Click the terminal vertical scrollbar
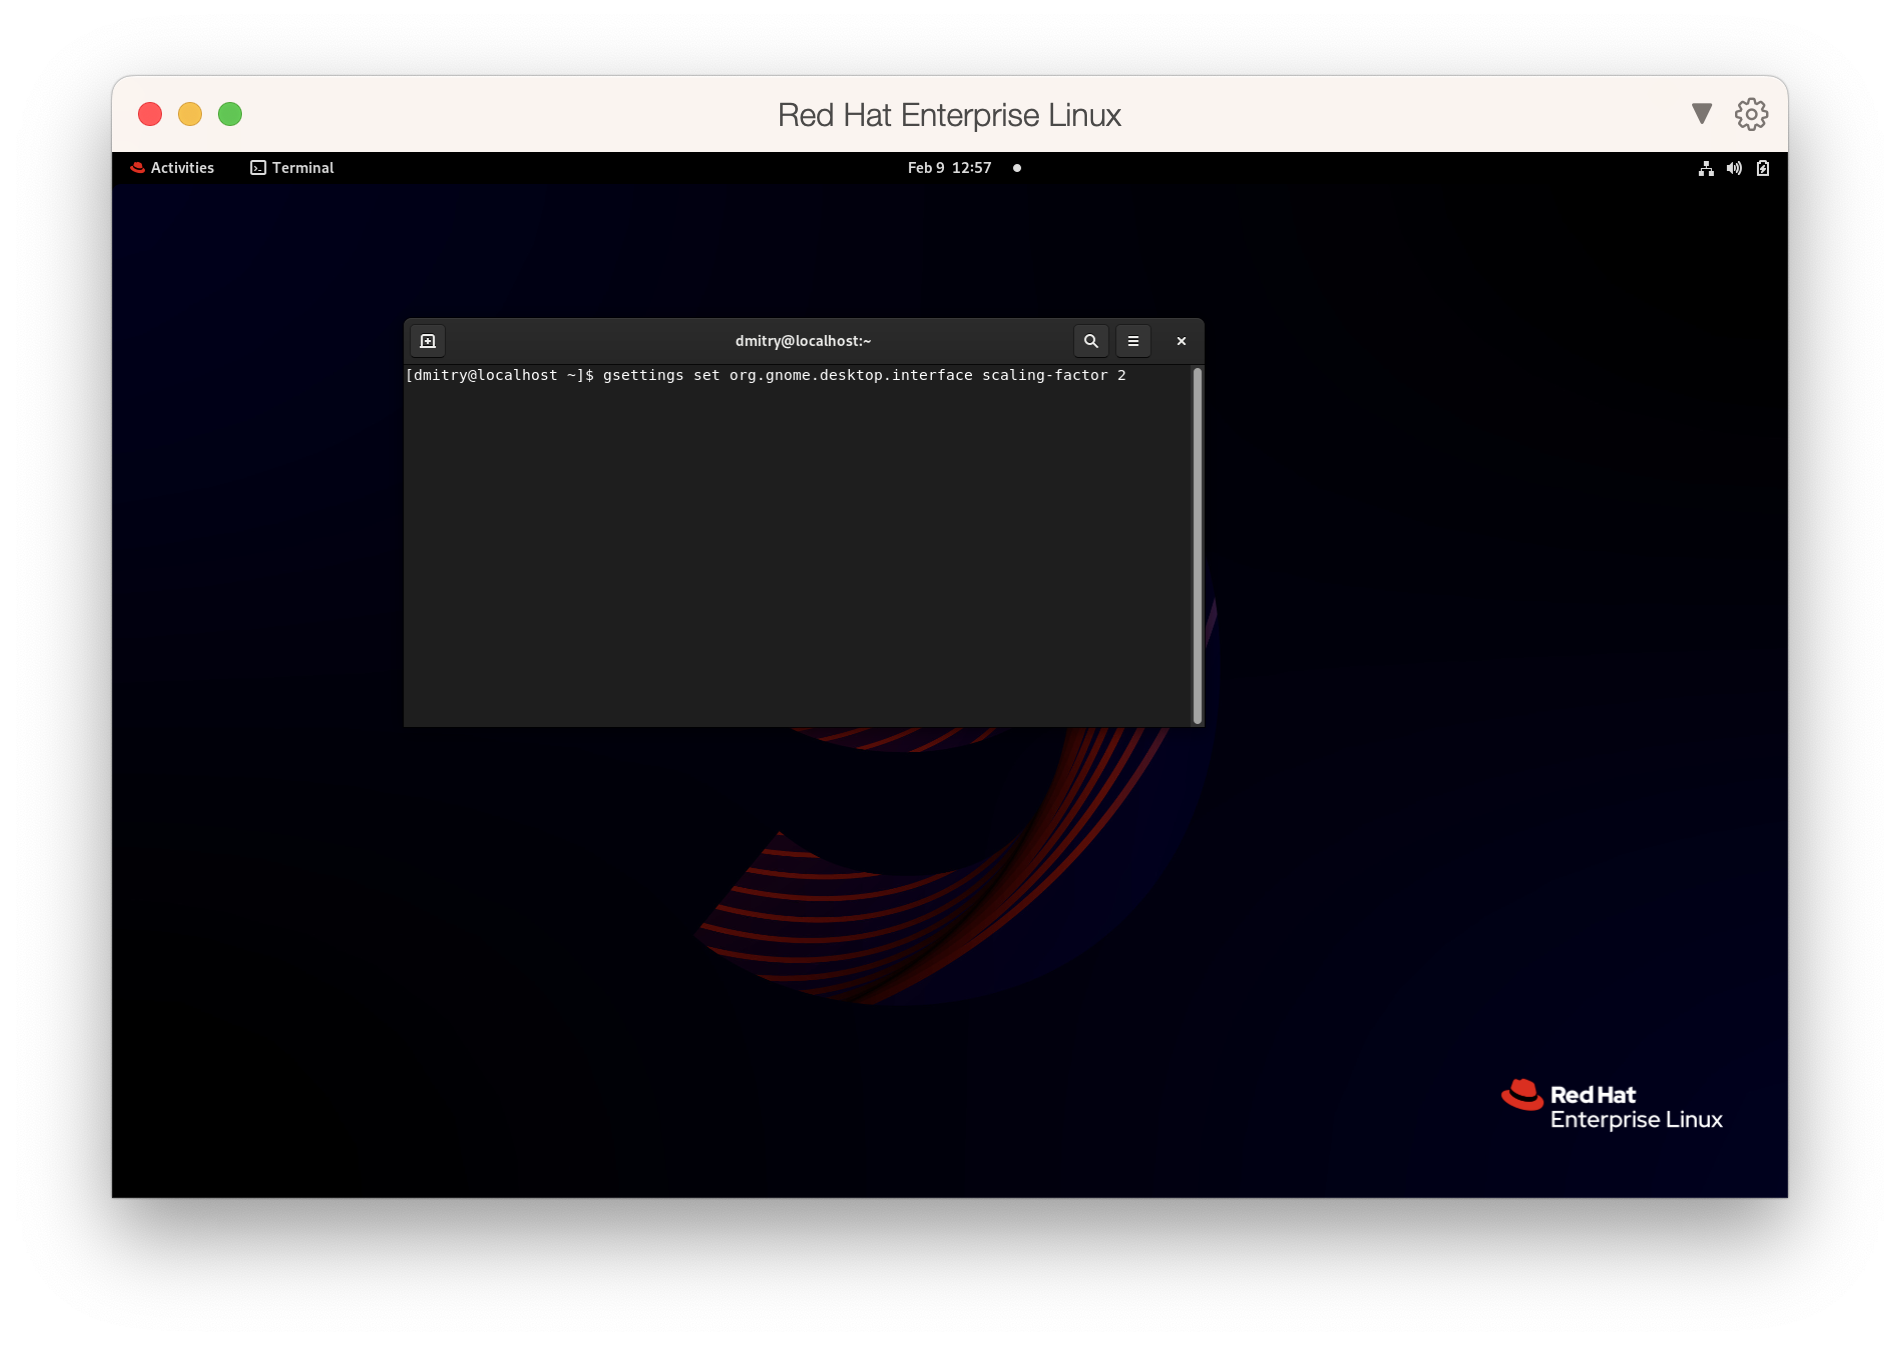1900x1346 pixels. click(1197, 545)
